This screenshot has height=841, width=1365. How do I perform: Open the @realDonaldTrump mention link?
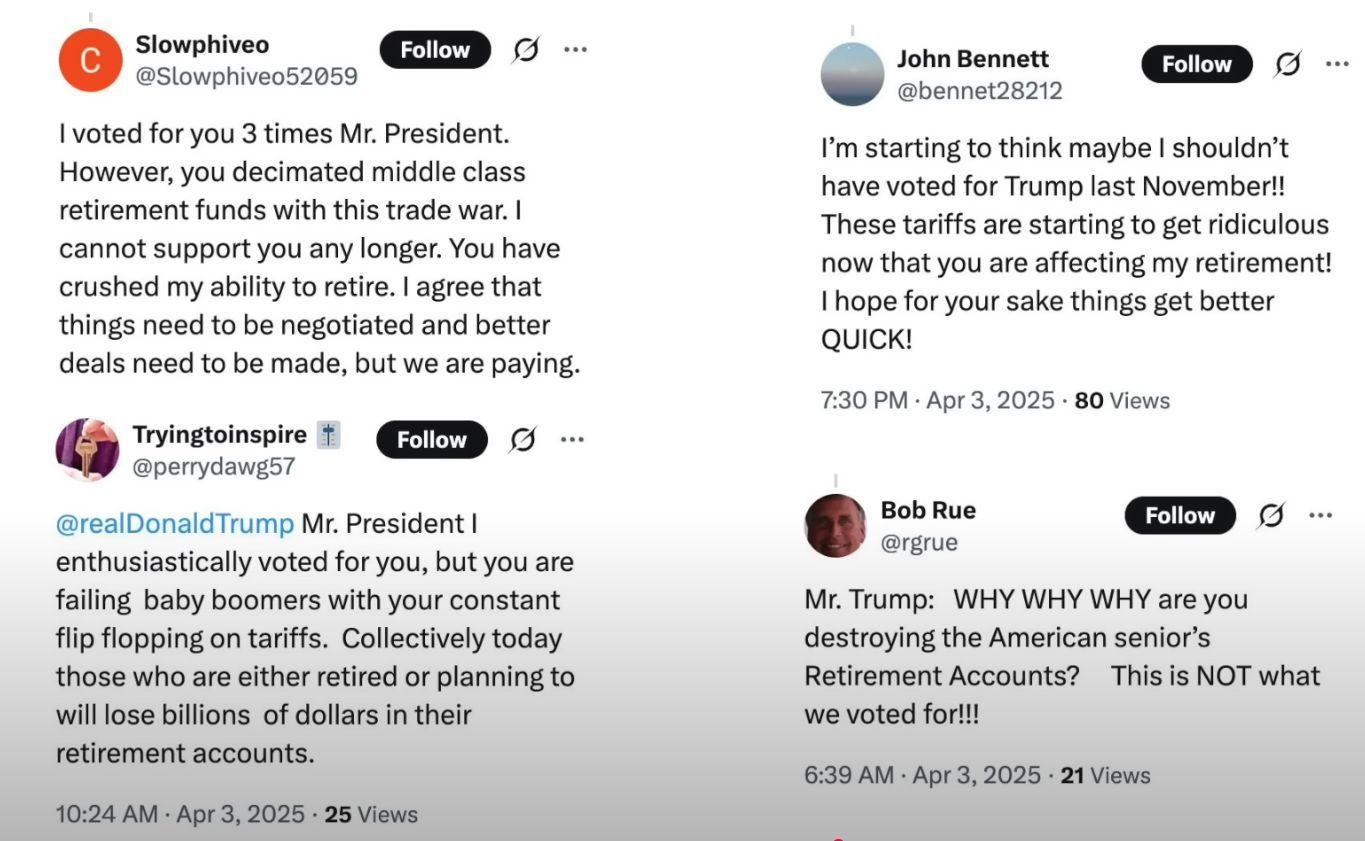click(x=175, y=524)
